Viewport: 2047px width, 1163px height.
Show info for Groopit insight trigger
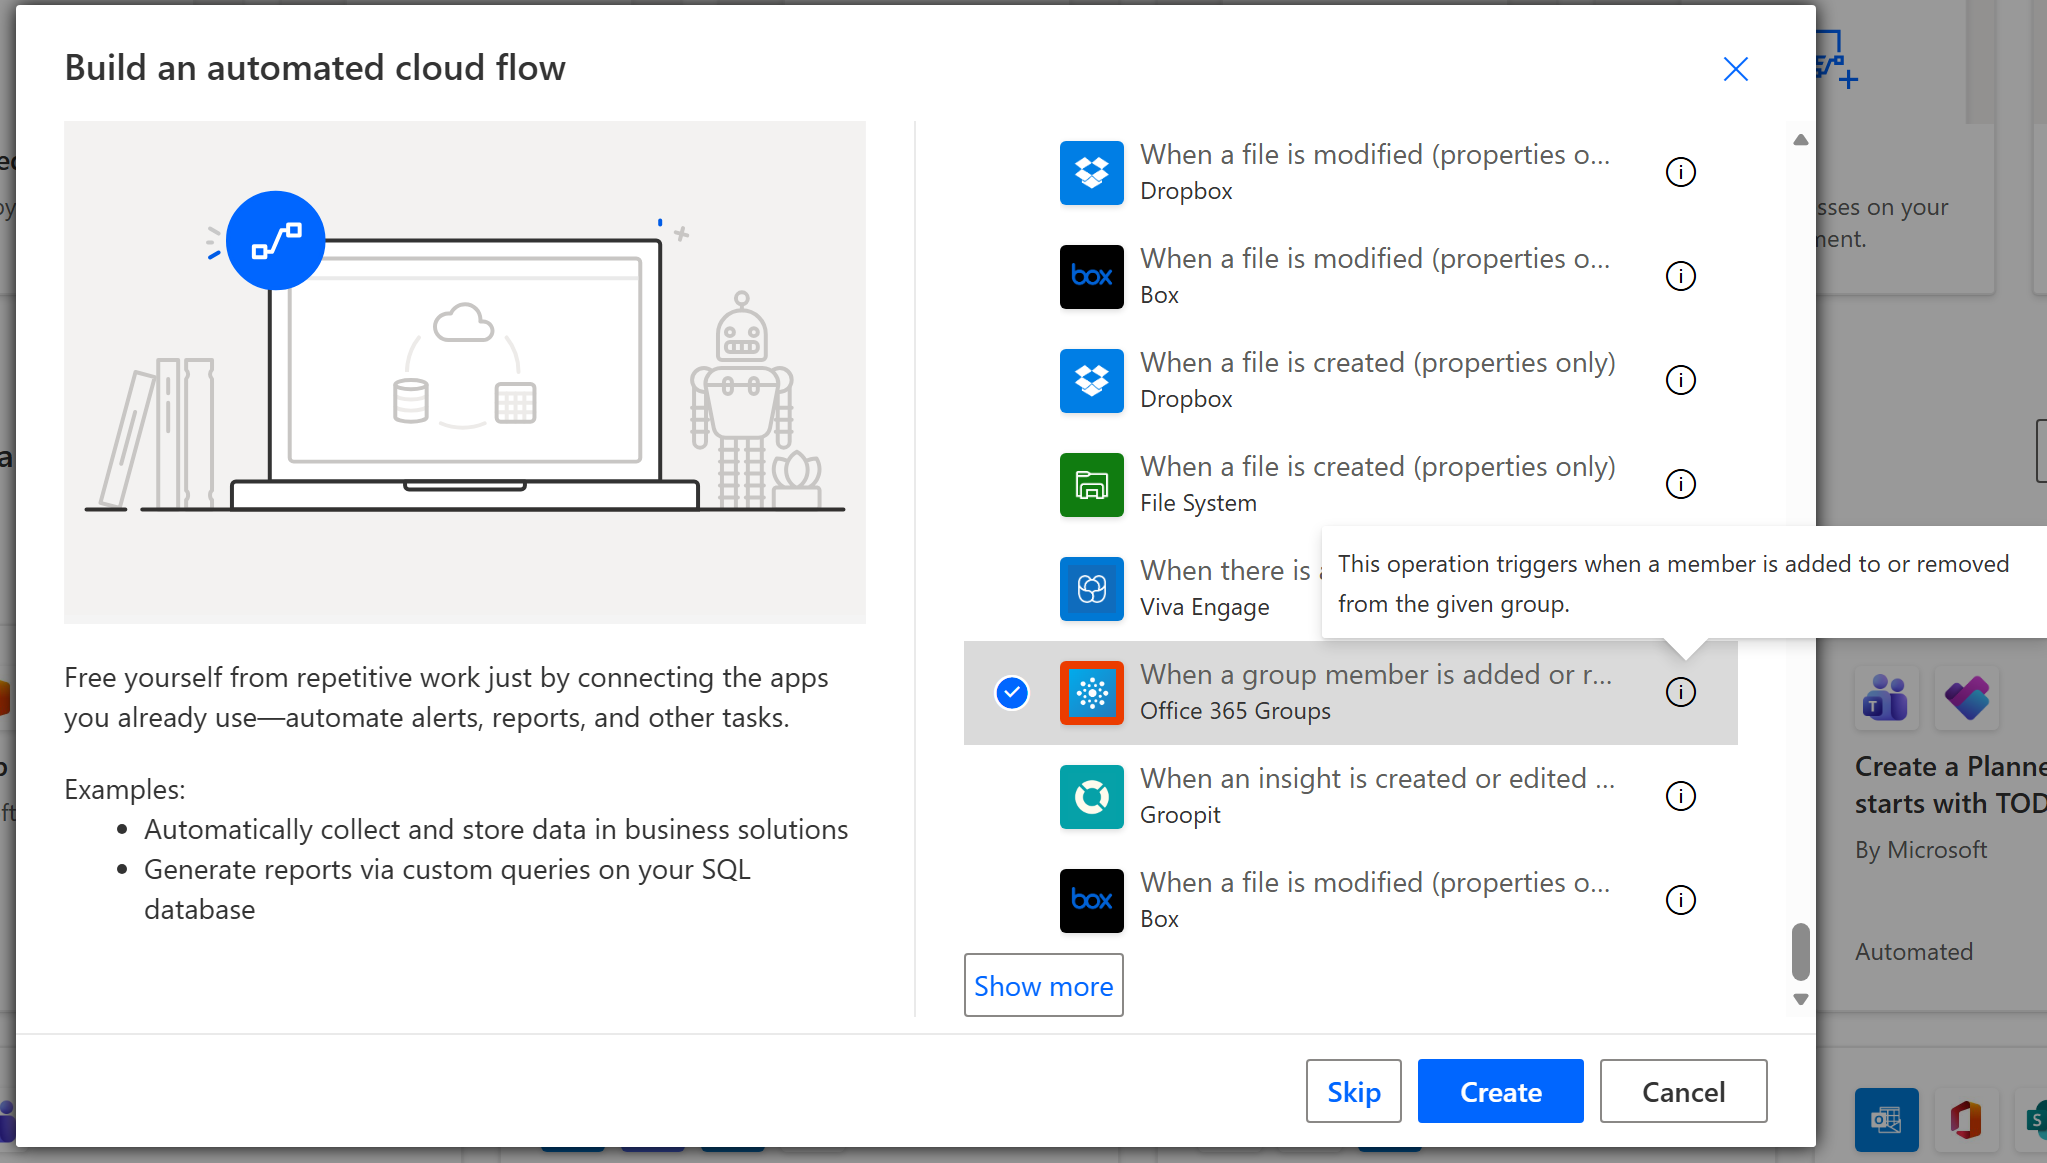click(1680, 796)
